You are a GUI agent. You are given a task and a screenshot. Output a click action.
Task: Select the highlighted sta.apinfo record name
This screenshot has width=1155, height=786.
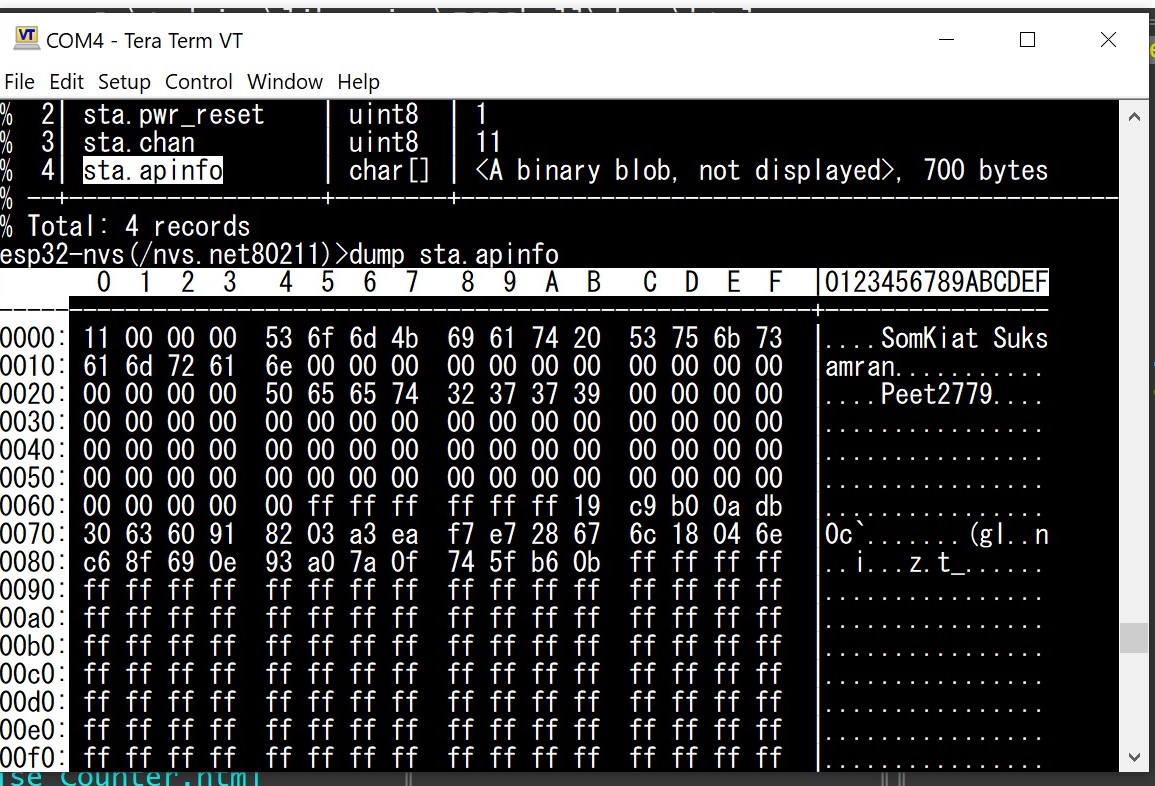coord(152,170)
